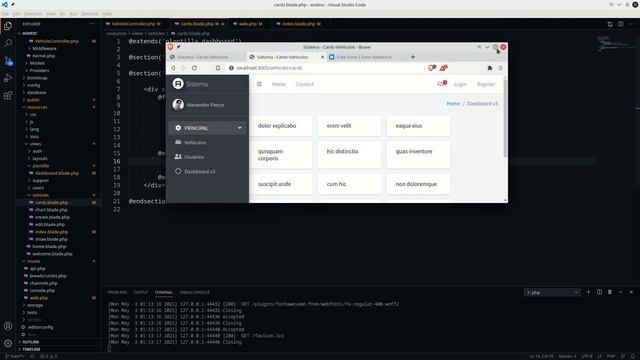The width and height of the screenshot is (640, 360).
Task: Open chart.blade.php in the Explorer
Action: click(x=51, y=210)
